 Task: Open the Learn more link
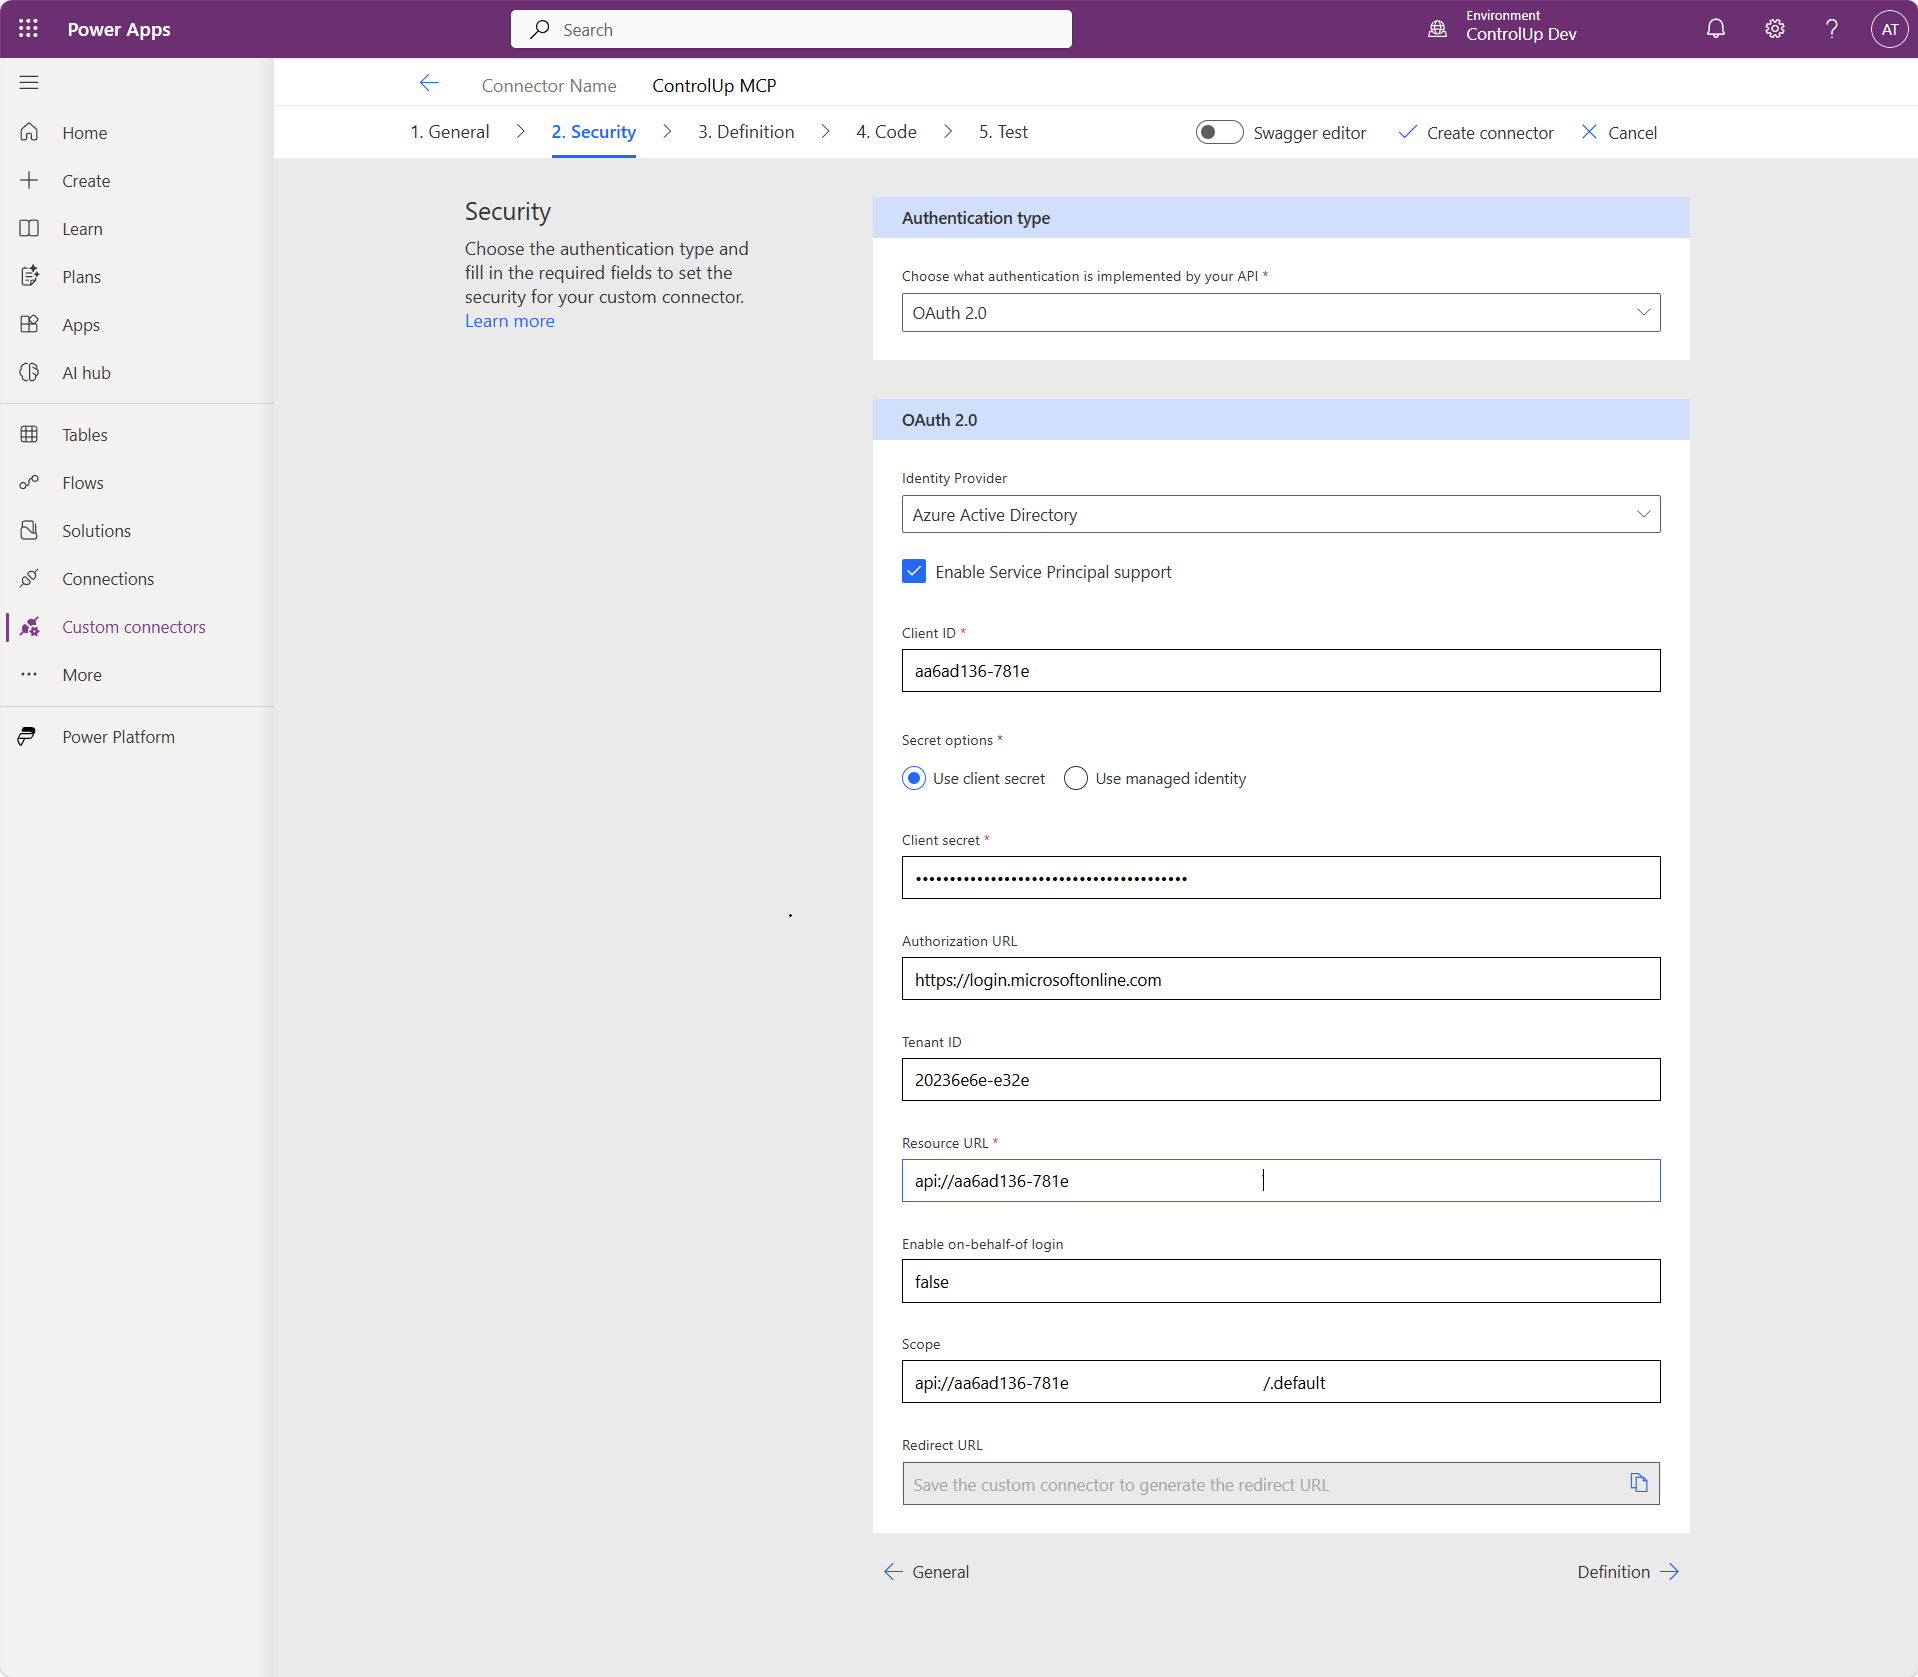point(510,321)
